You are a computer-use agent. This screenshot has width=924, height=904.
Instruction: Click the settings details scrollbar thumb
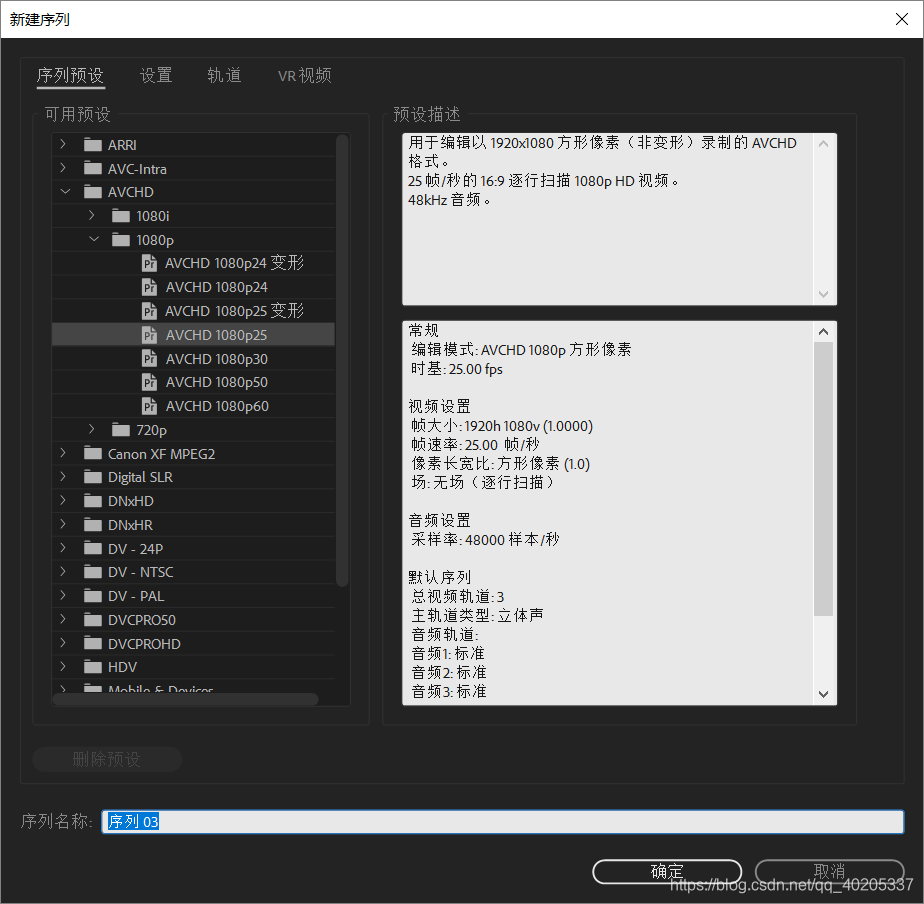tap(823, 479)
